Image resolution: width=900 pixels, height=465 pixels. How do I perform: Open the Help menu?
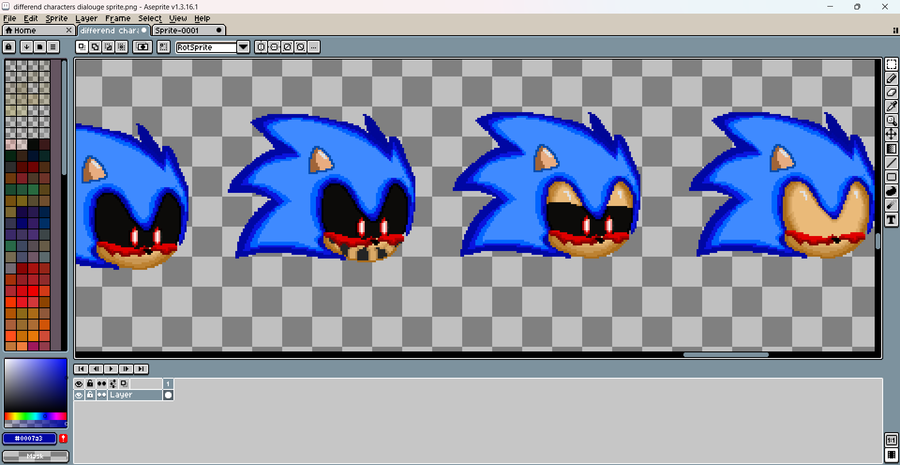202,18
